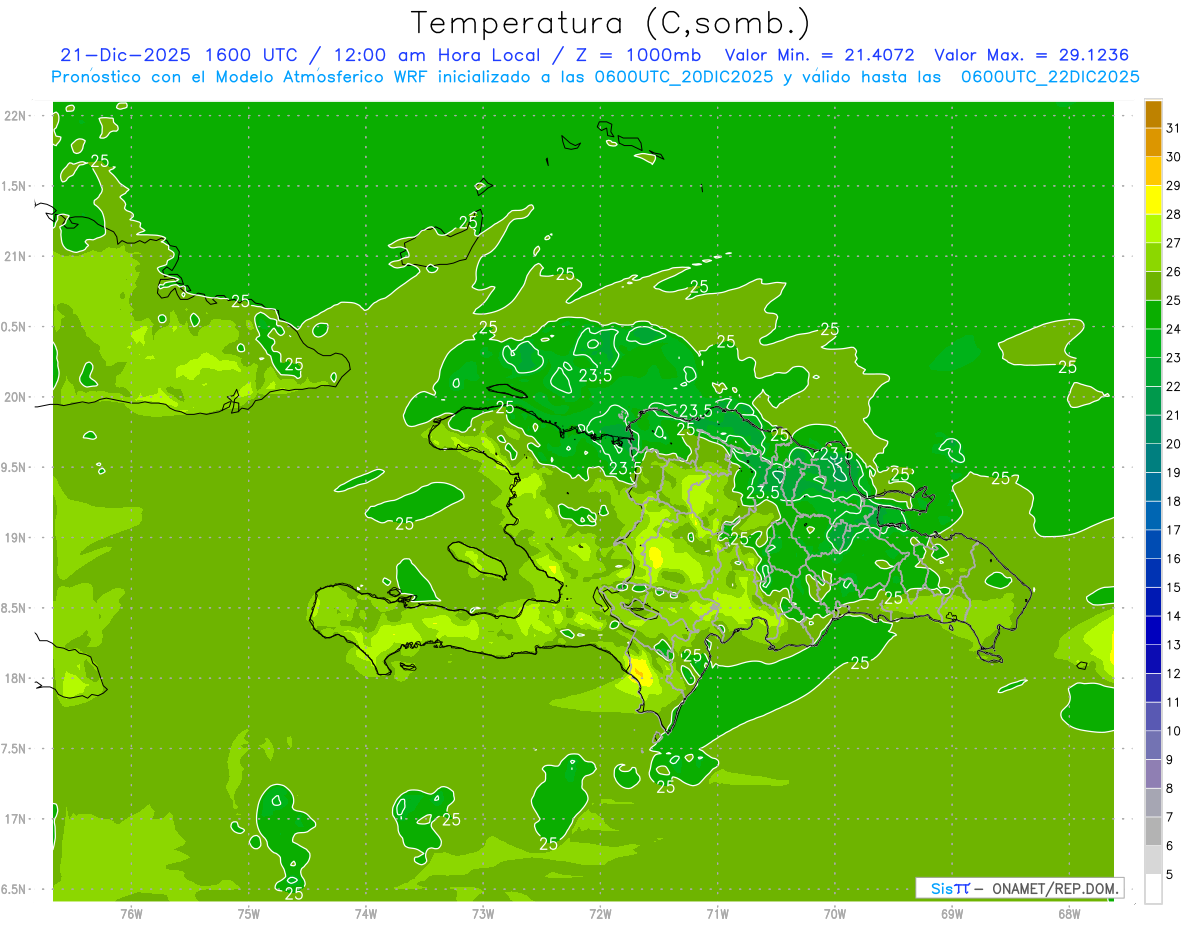Click the teal colorbar segment between 19 and 20

(x=1153, y=458)
